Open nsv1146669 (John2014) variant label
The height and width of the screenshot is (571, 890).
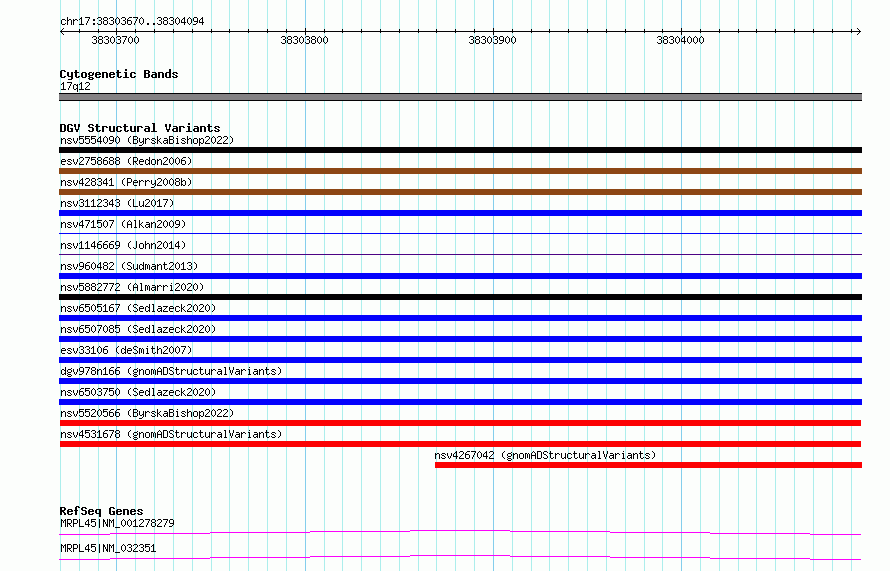click(x=123, y=245)
